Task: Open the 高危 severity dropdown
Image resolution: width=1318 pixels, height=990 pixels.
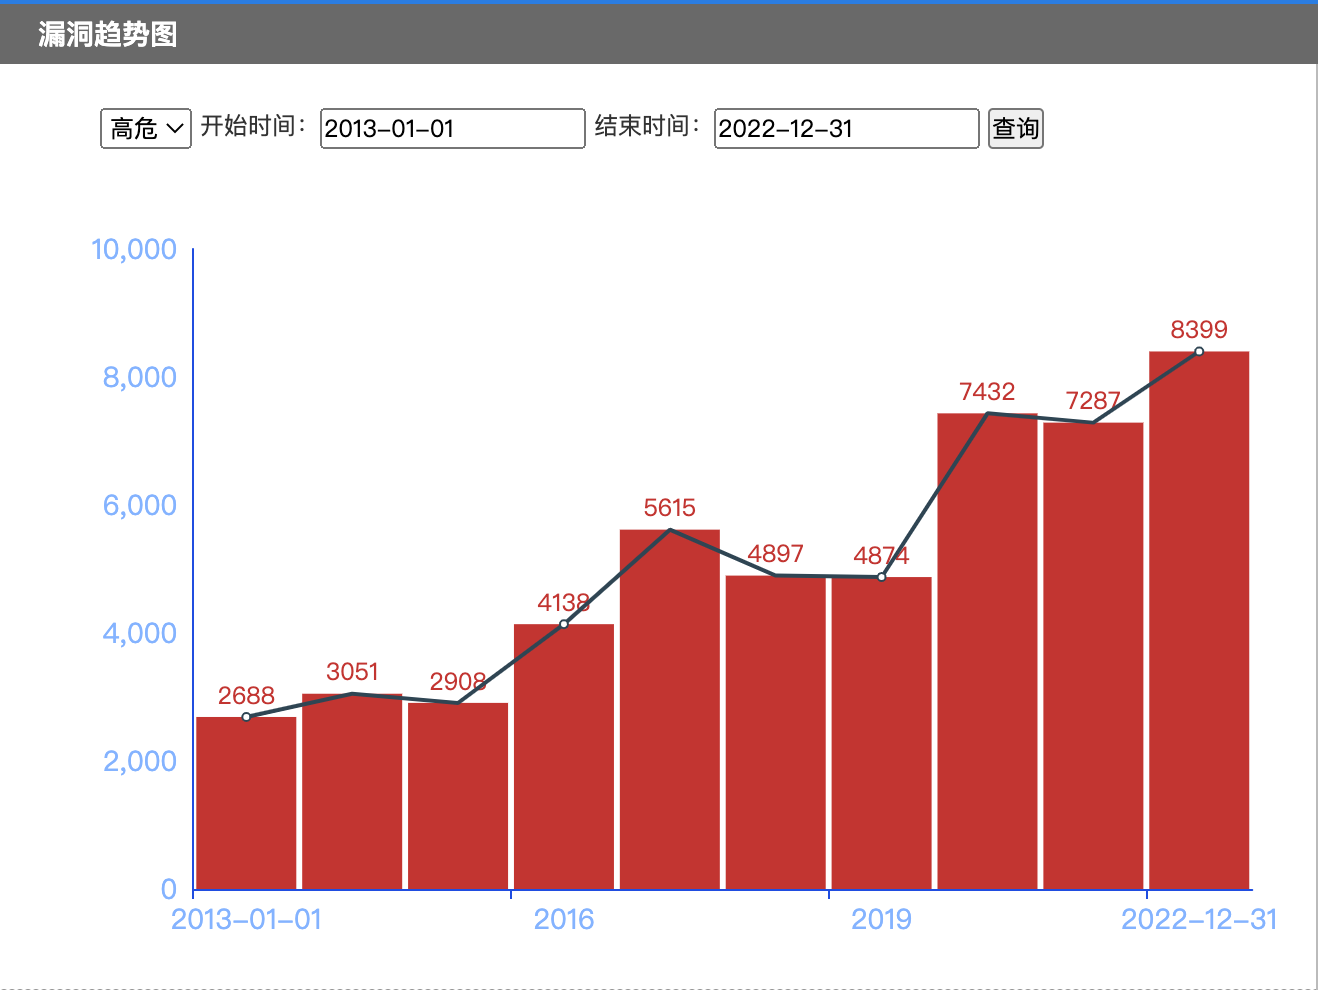Action: click(x=146, y=128)
